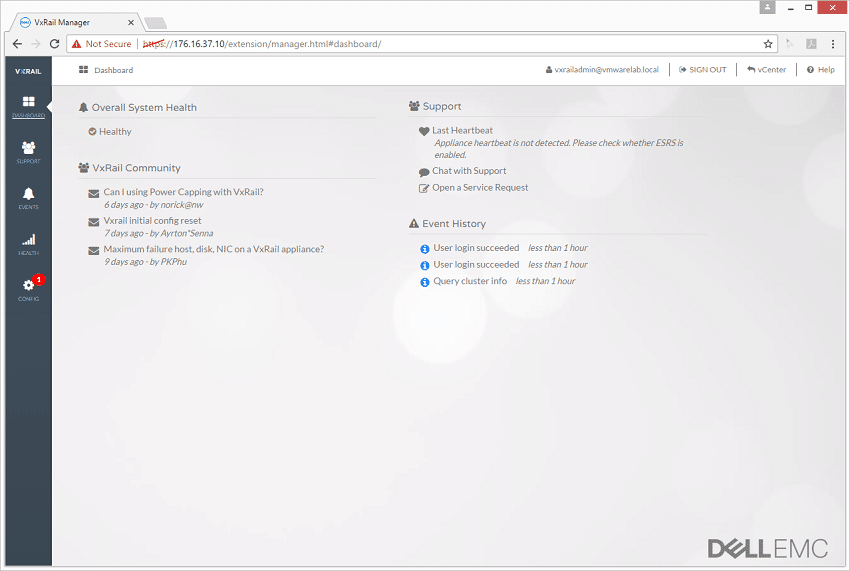Click '9 days ago - by PKPhu' text

click(x=145, y=262)
